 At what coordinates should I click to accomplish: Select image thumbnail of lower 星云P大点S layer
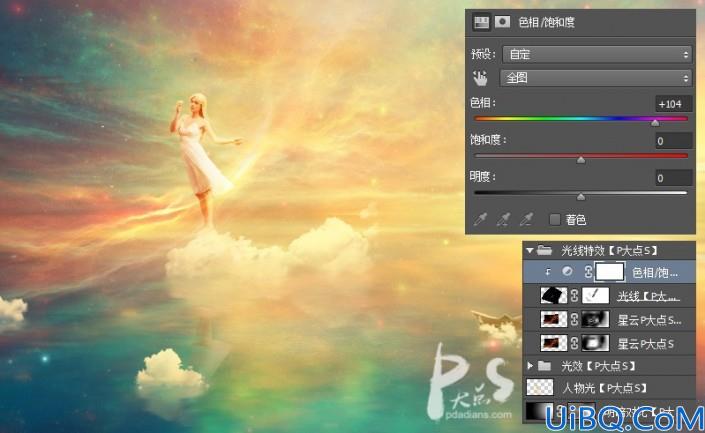(x=553, y=343)
